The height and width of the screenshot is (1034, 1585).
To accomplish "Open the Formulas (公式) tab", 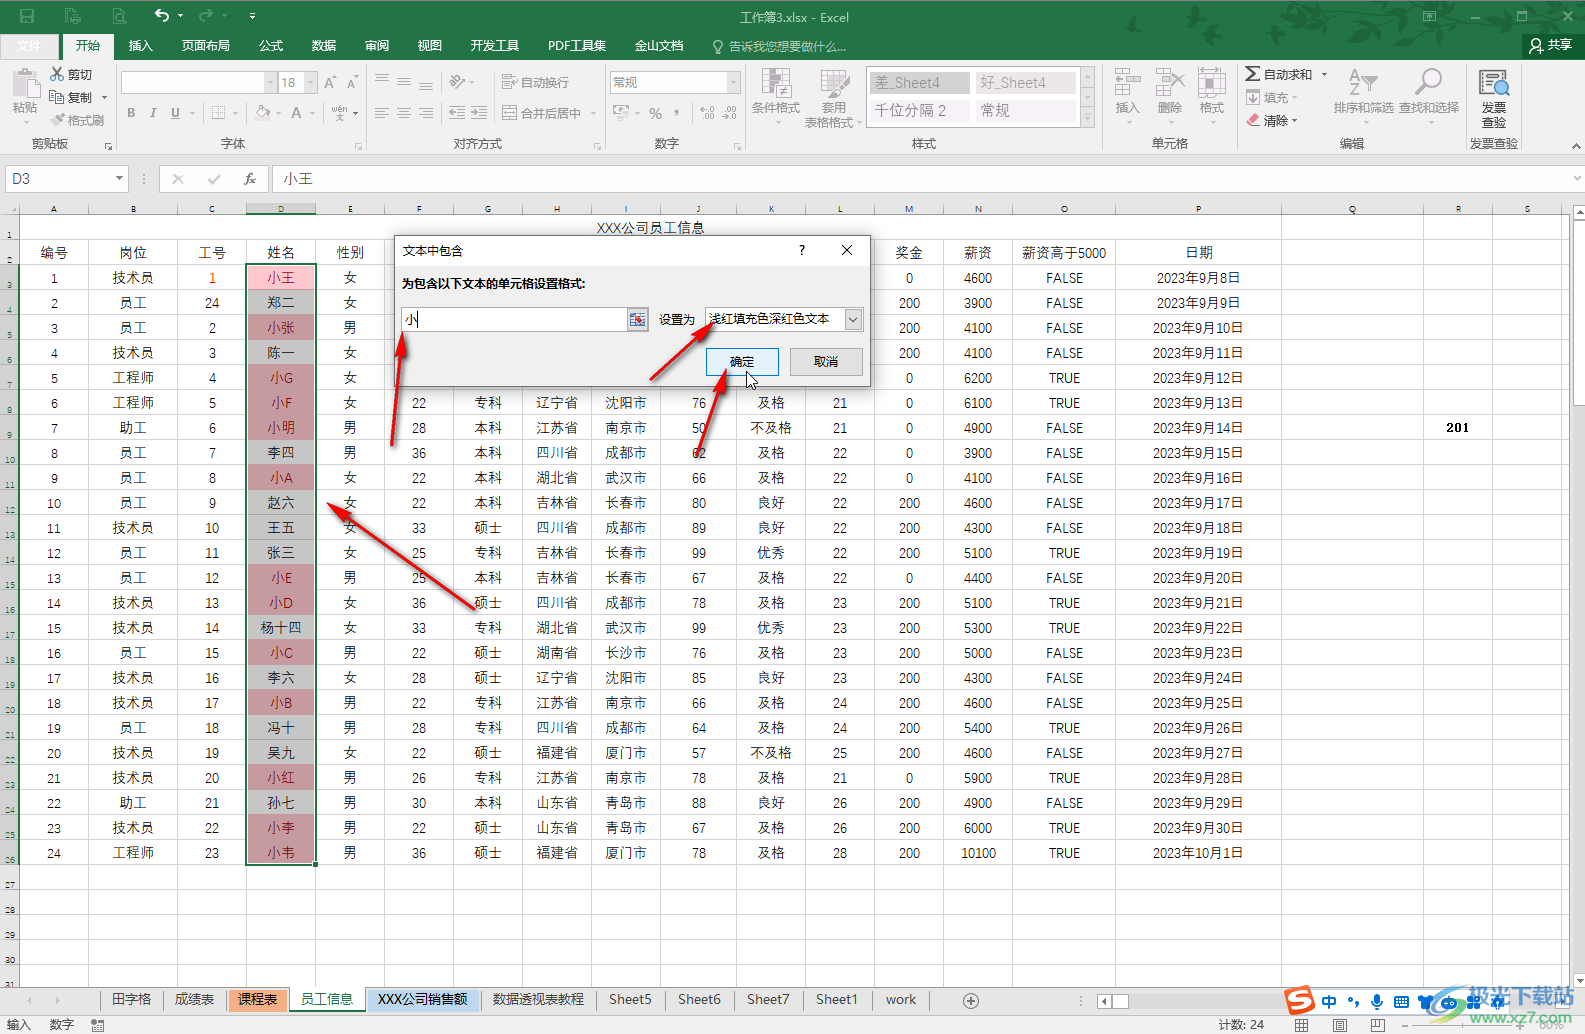I will click(x=271, y=45).
